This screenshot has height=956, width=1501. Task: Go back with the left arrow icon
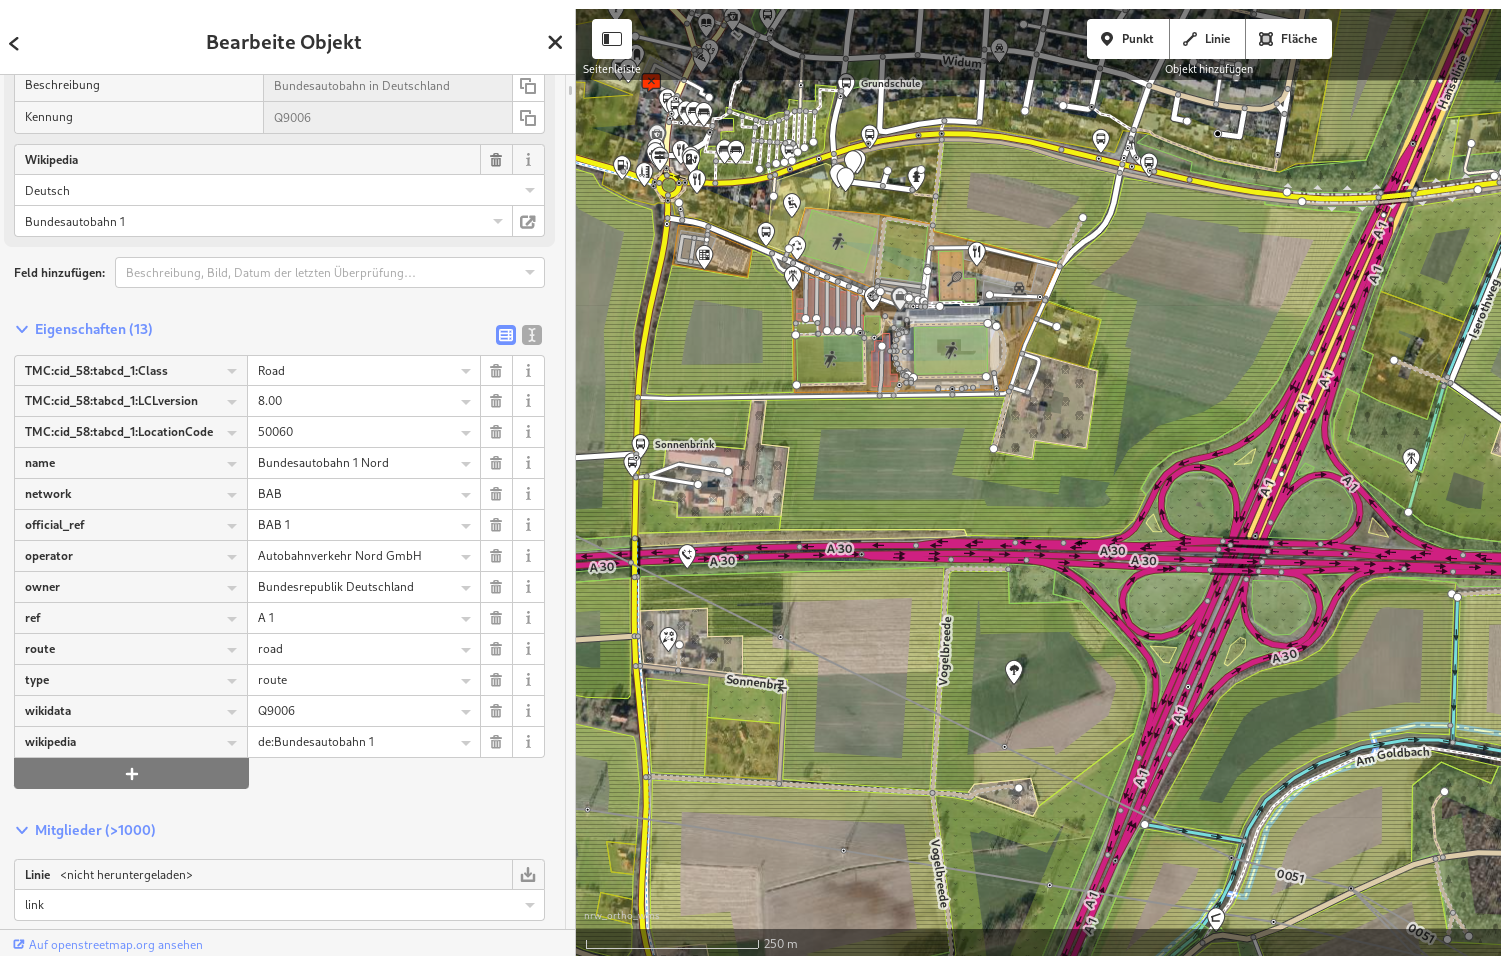14,43
